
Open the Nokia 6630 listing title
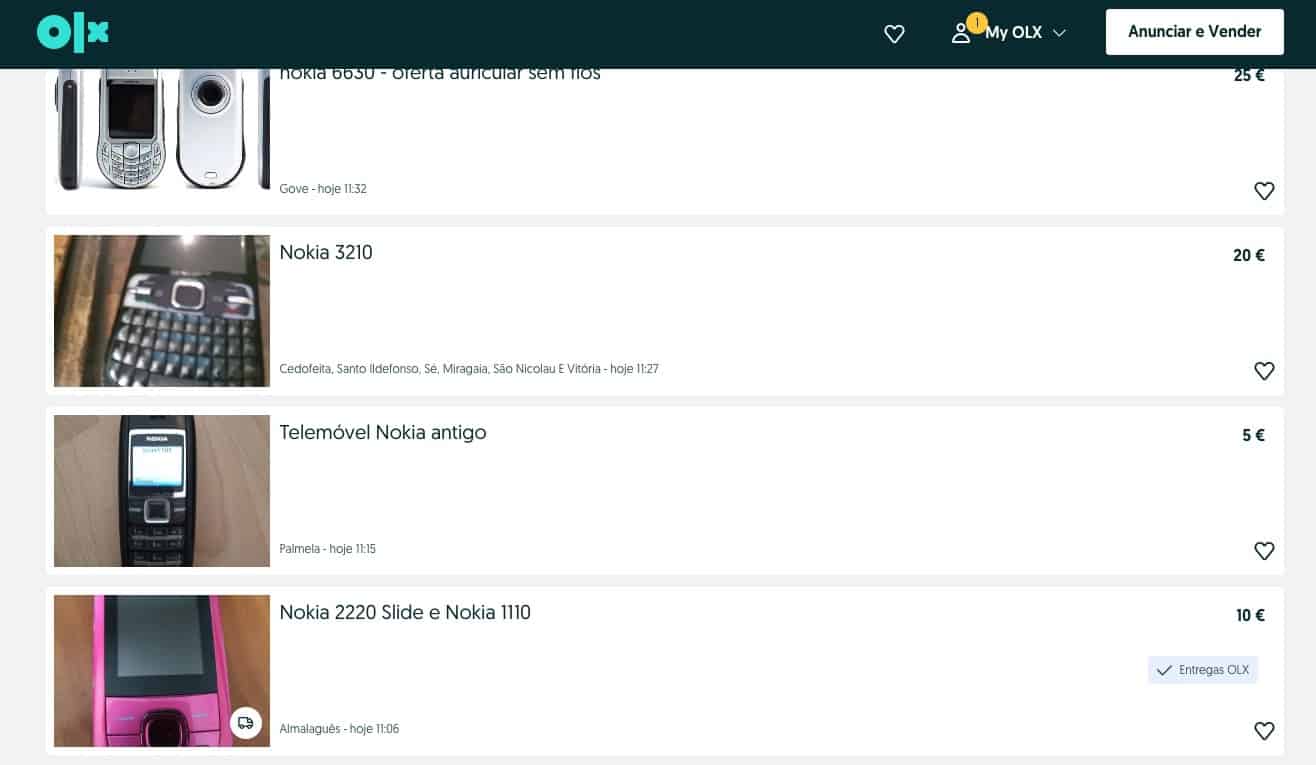point(439,74)
